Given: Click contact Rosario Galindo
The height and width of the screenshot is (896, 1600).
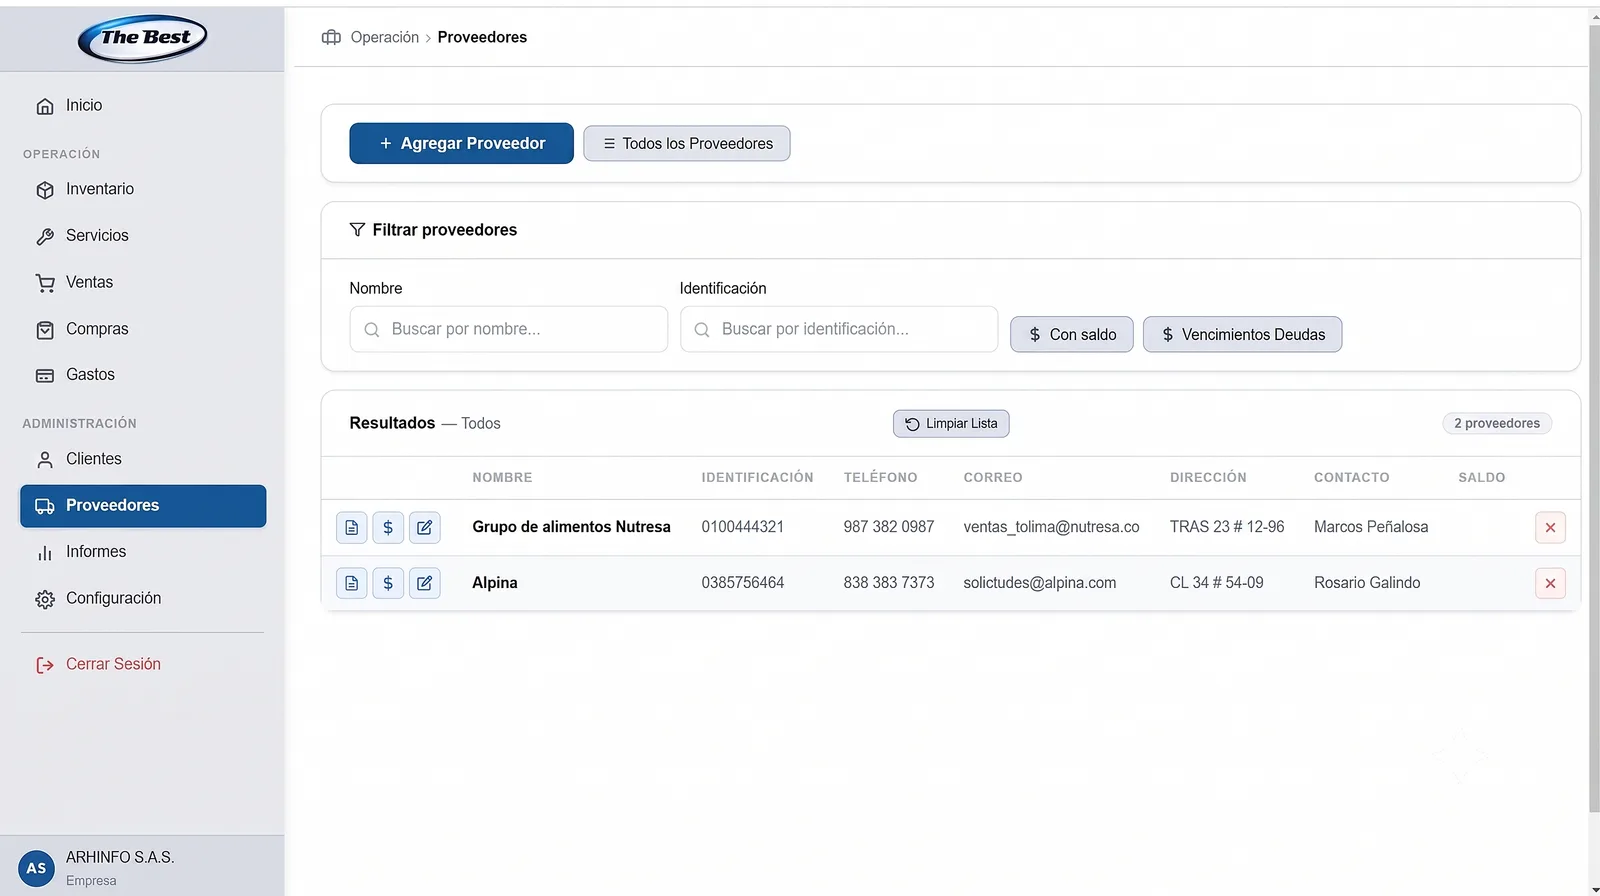Looking at the screenshot, I should point(1367,583).
